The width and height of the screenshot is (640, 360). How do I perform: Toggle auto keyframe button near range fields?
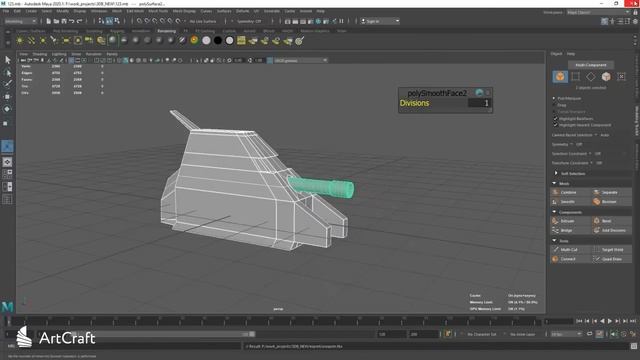[448, 334]
